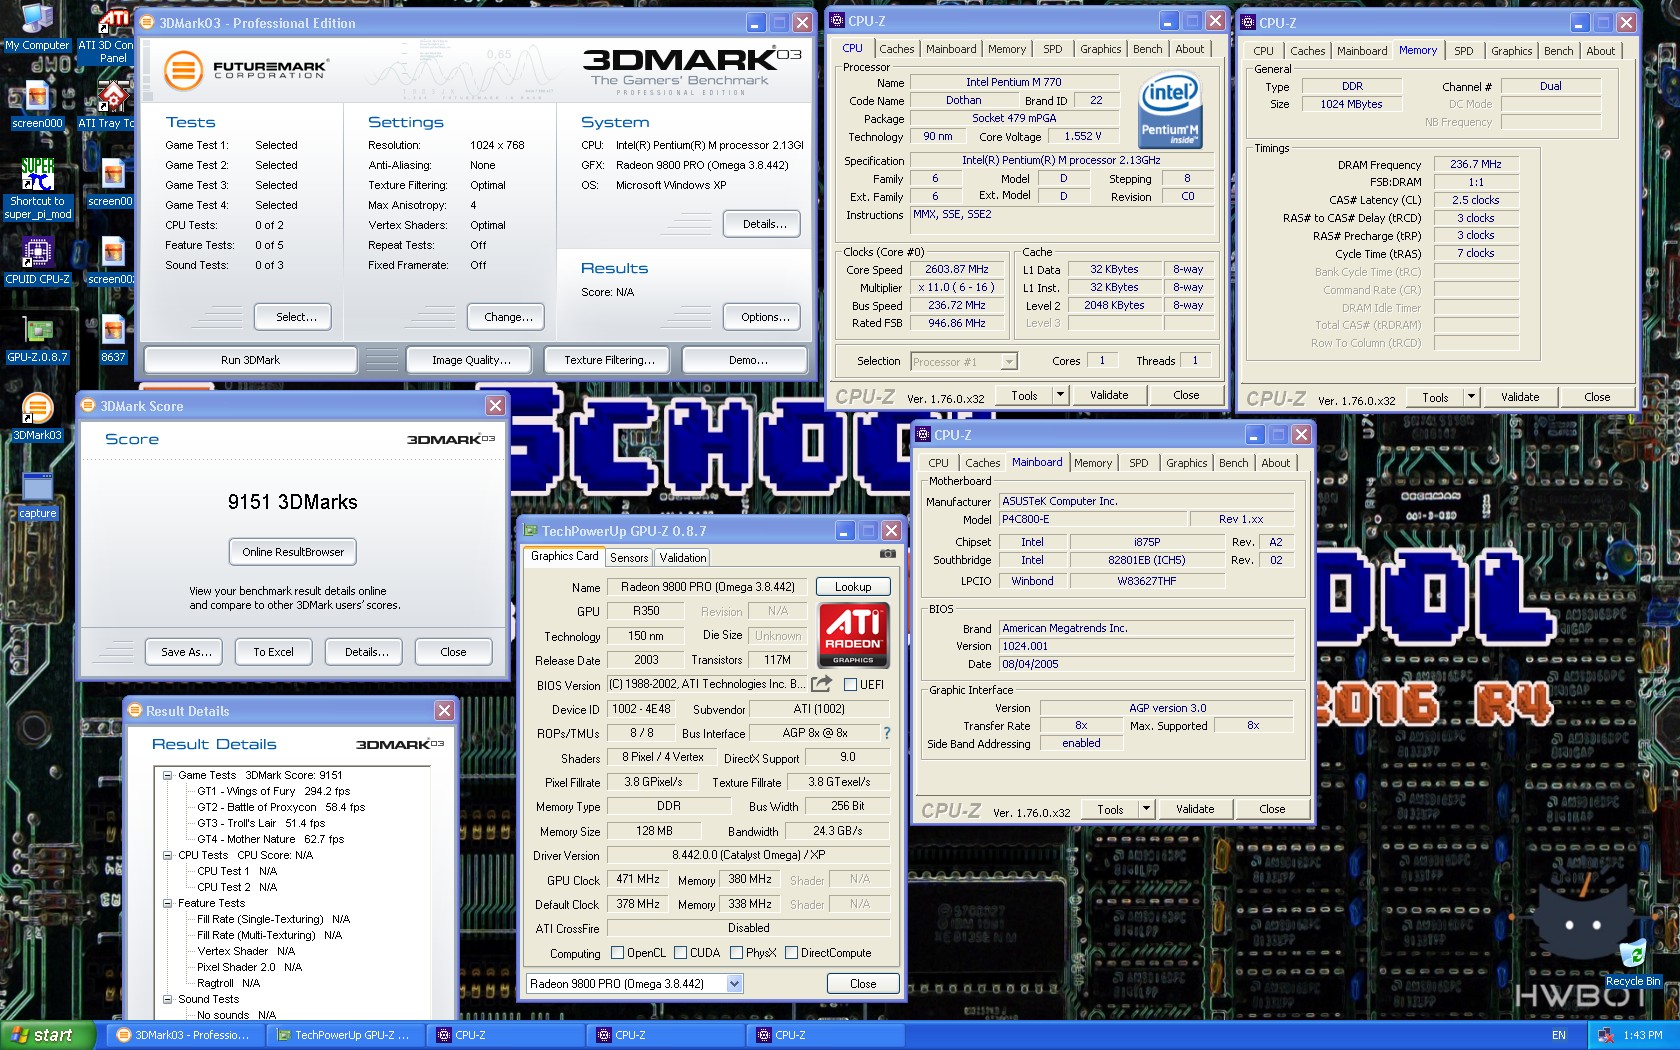1680x1050 pixels.
Task: Click the BIOS version share/export icon in GPU-Z
Action: [821, 684]
